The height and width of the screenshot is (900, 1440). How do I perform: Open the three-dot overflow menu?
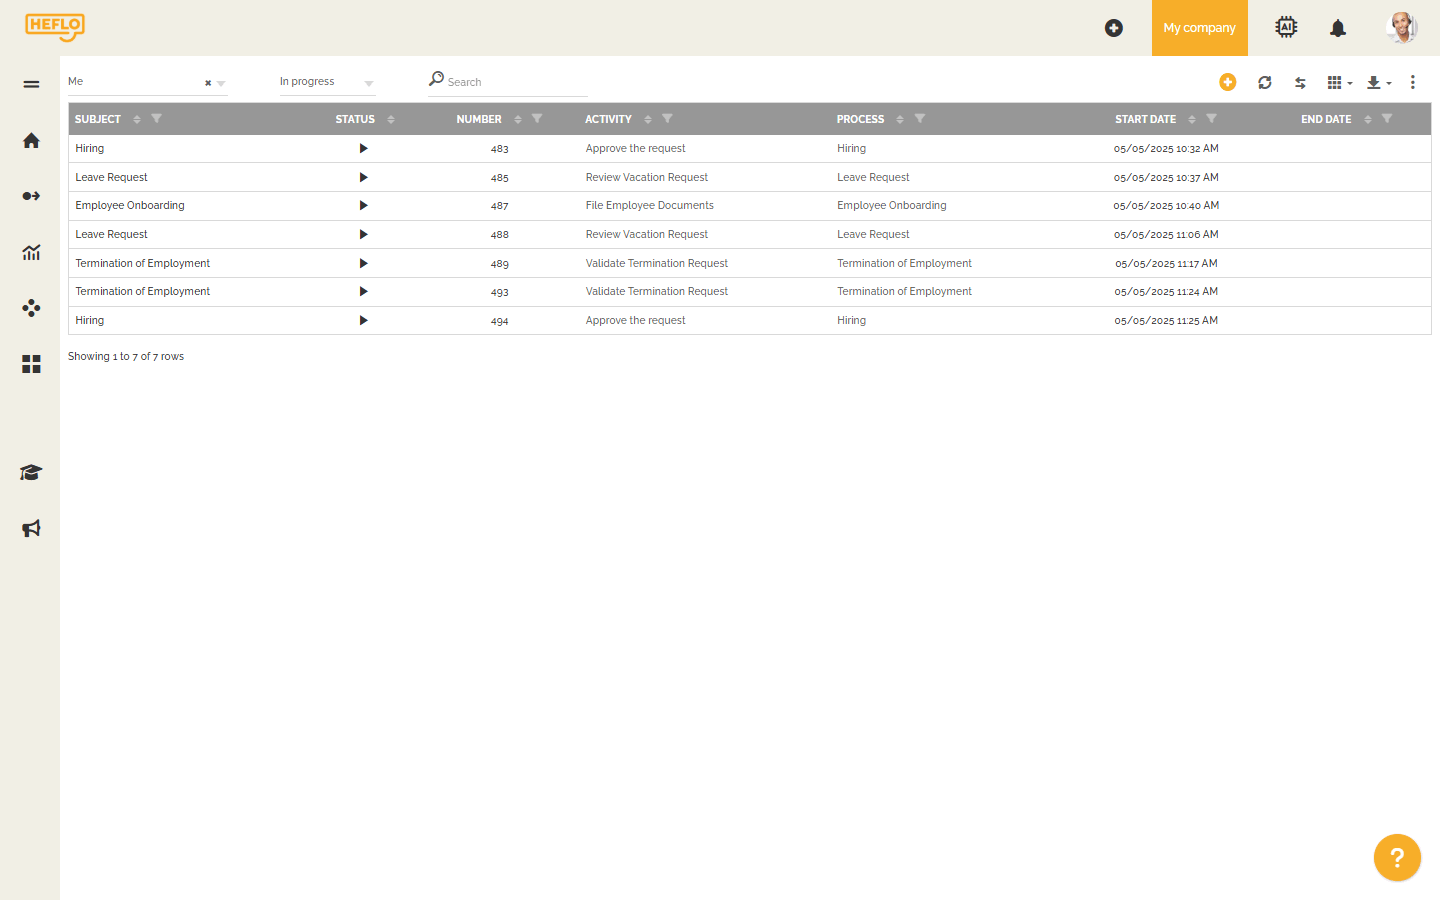coord(1413,82)
